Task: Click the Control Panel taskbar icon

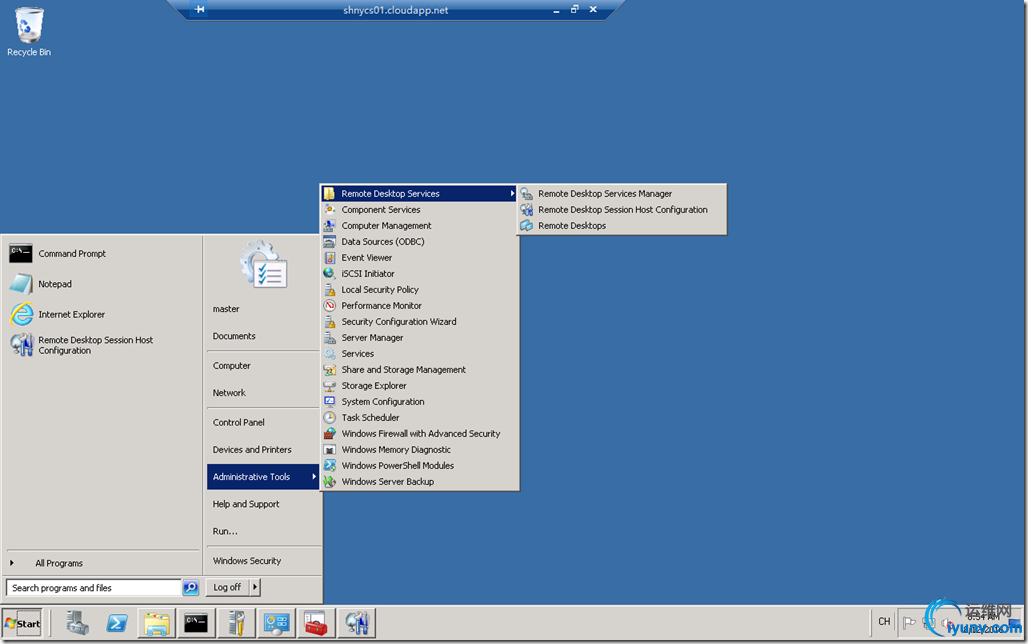Action: [276, 623]
